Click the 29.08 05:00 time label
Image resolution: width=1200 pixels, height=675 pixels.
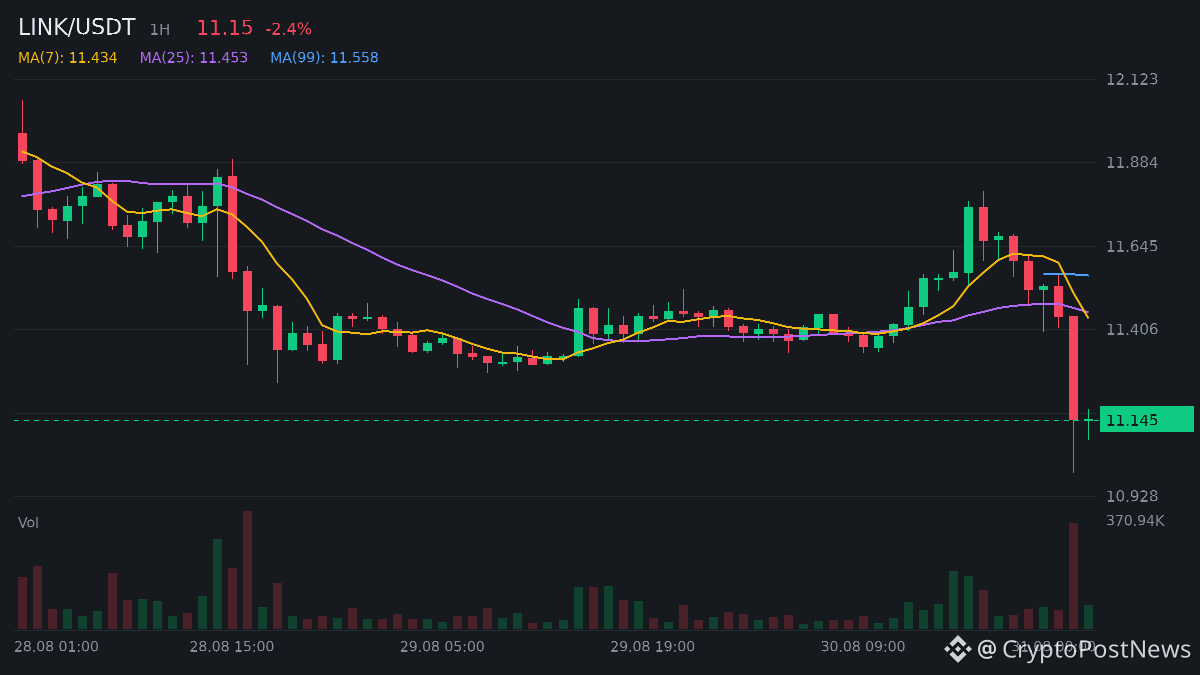[442, 646]
